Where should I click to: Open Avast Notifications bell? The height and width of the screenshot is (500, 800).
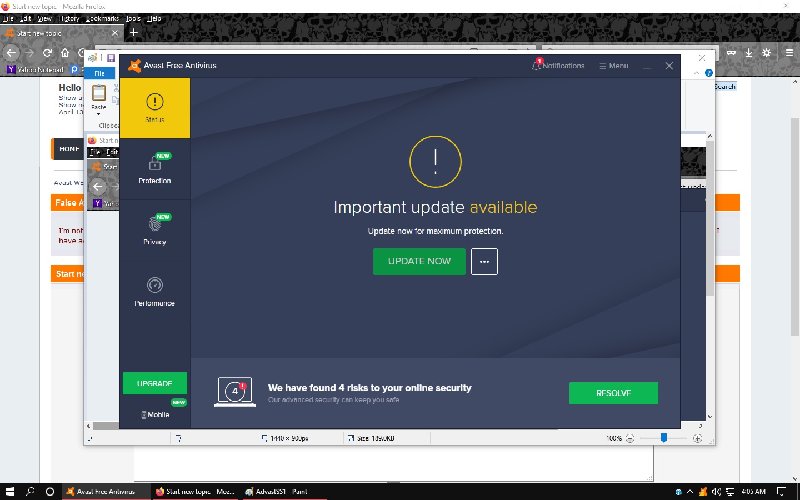coord(558,65)
